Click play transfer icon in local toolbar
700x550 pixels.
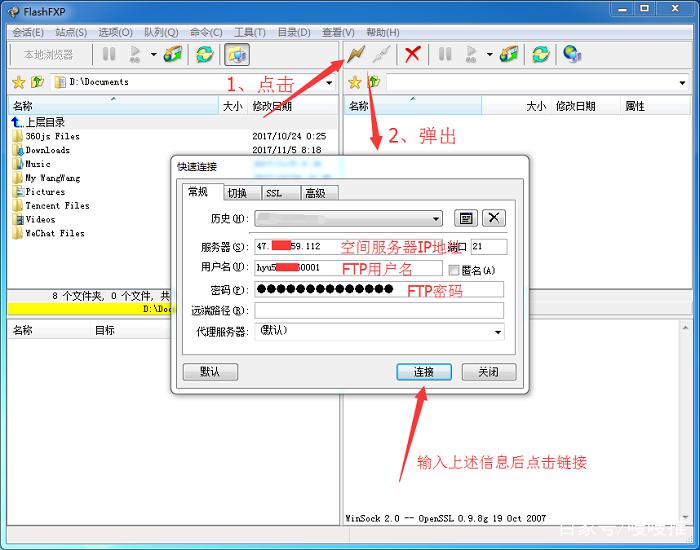pyautogui.click(x=134, y=54)
